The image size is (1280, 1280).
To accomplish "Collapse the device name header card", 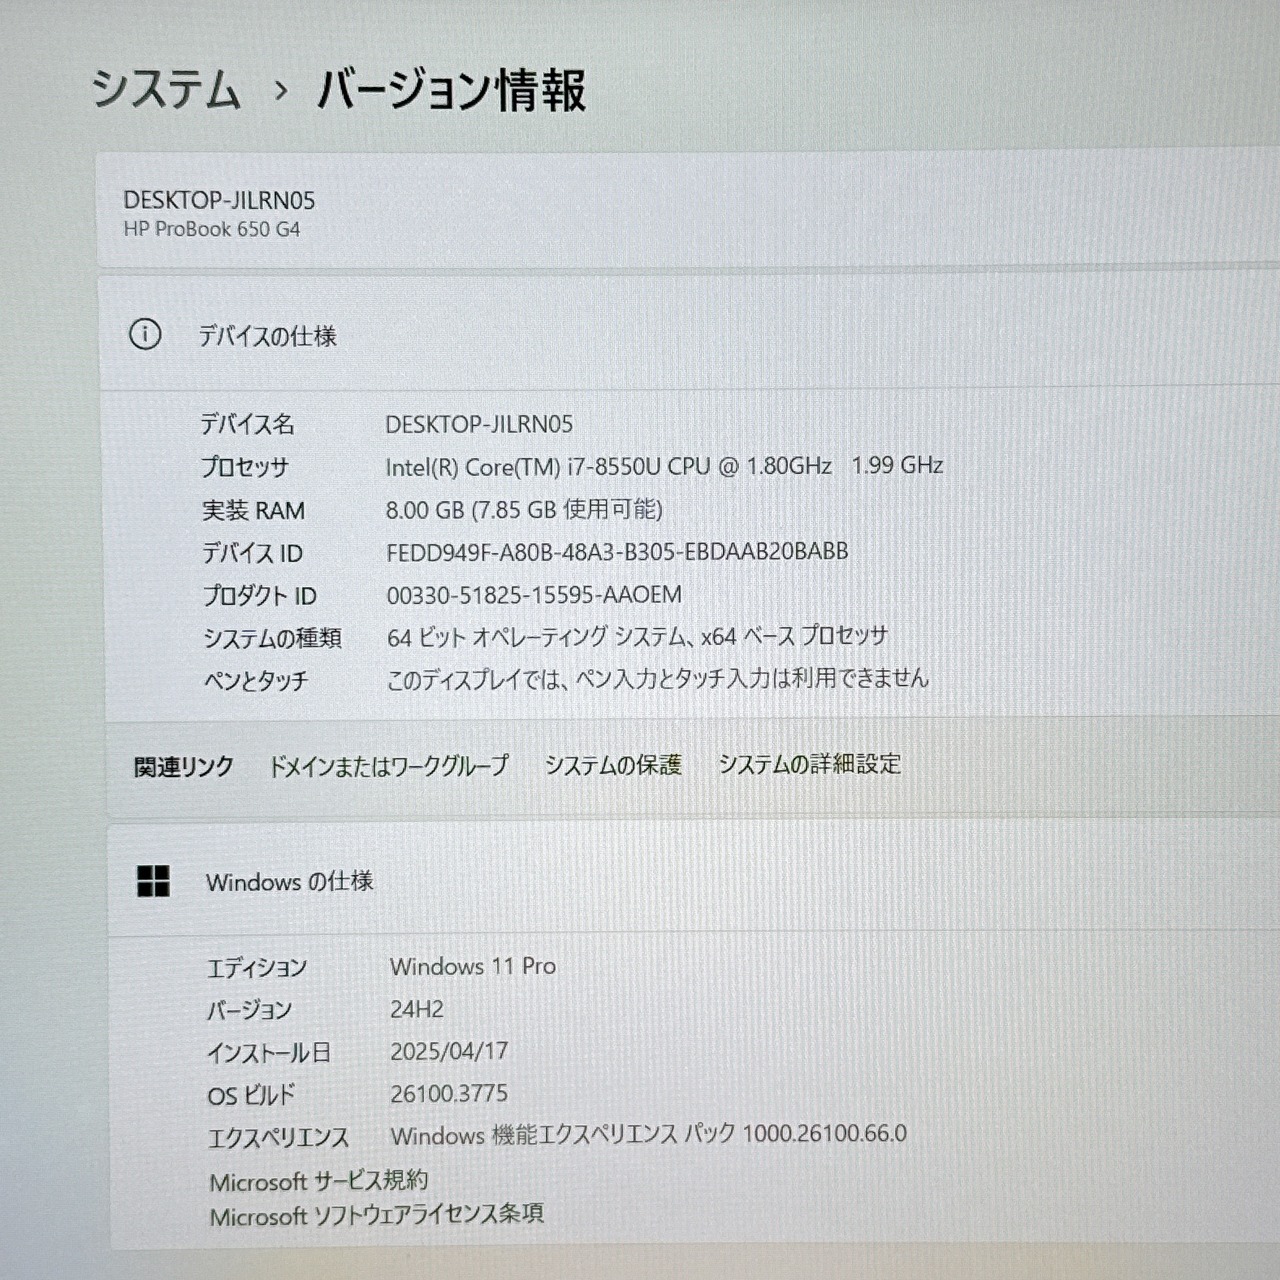I will pyautogui.click(x=640, y=210).
